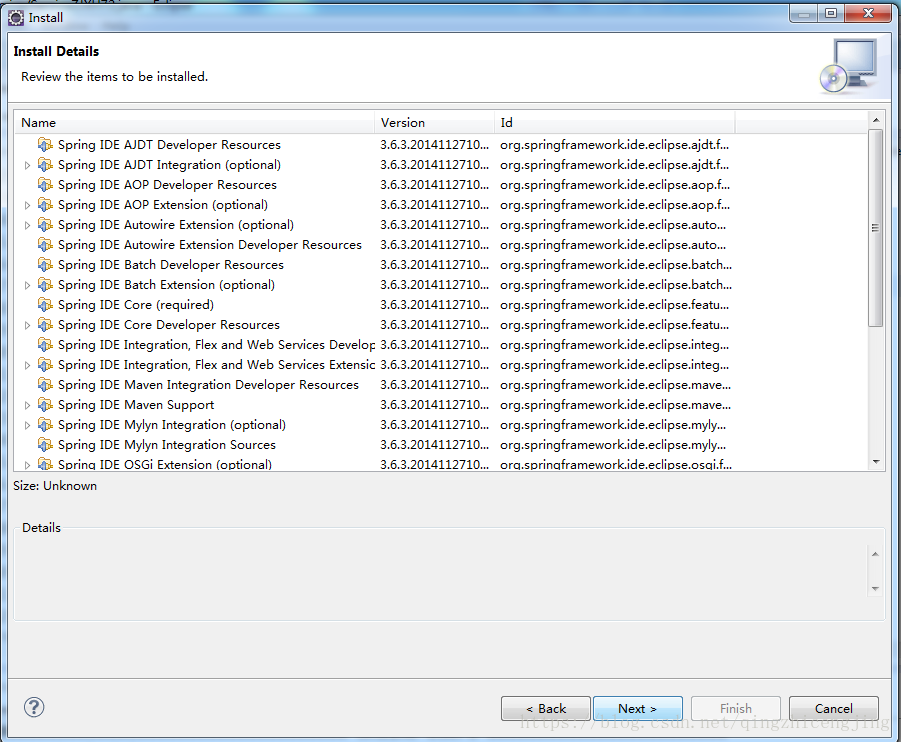The image size is (901, 742).
Task: Expand Spring IDE Maven Support node
Action: pos(27,405)
